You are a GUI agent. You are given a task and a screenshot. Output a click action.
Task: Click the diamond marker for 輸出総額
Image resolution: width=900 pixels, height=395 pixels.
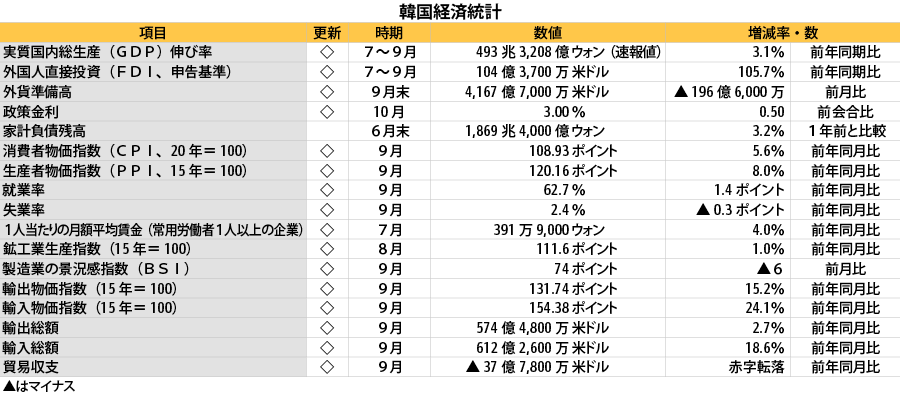327,328
